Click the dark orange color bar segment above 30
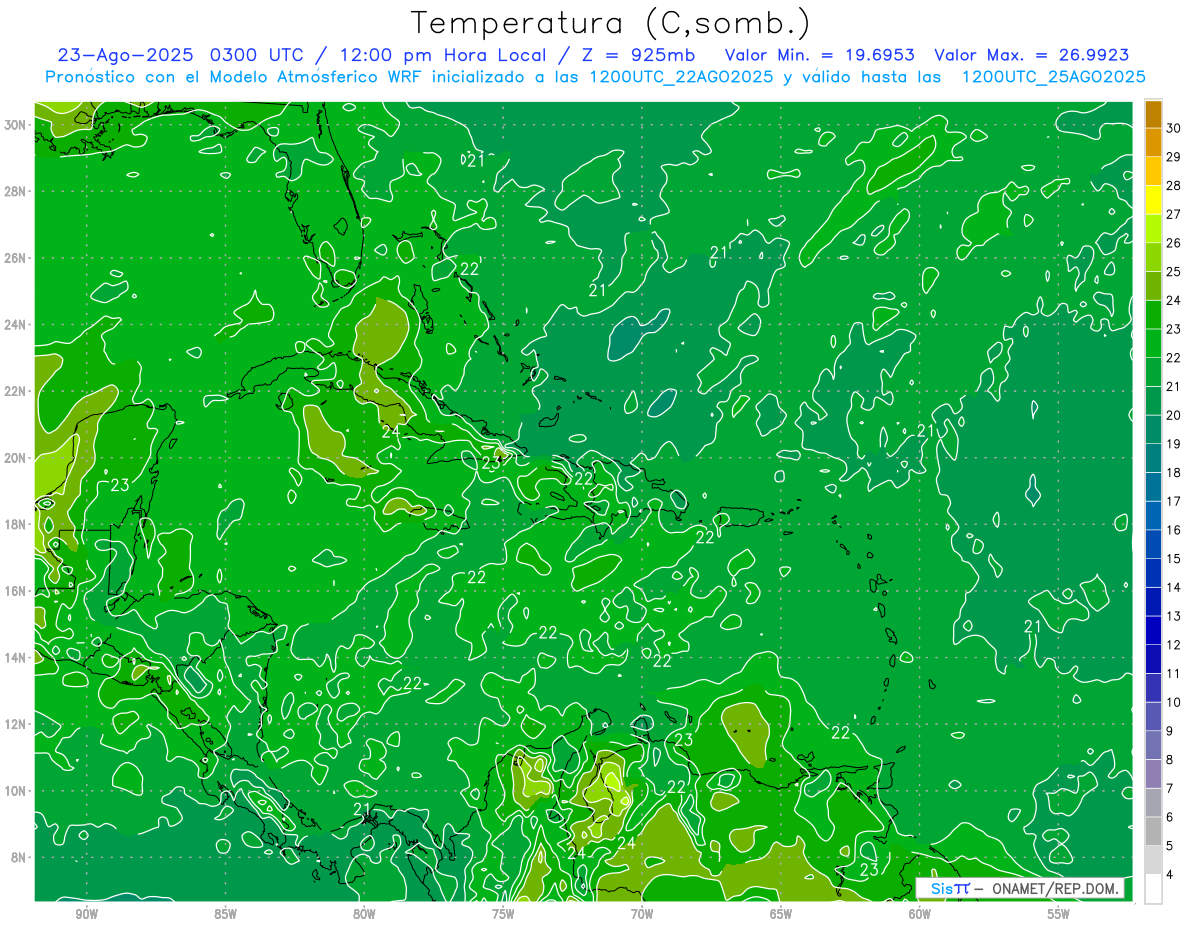1200x927 pixels. coord(1153,115)
